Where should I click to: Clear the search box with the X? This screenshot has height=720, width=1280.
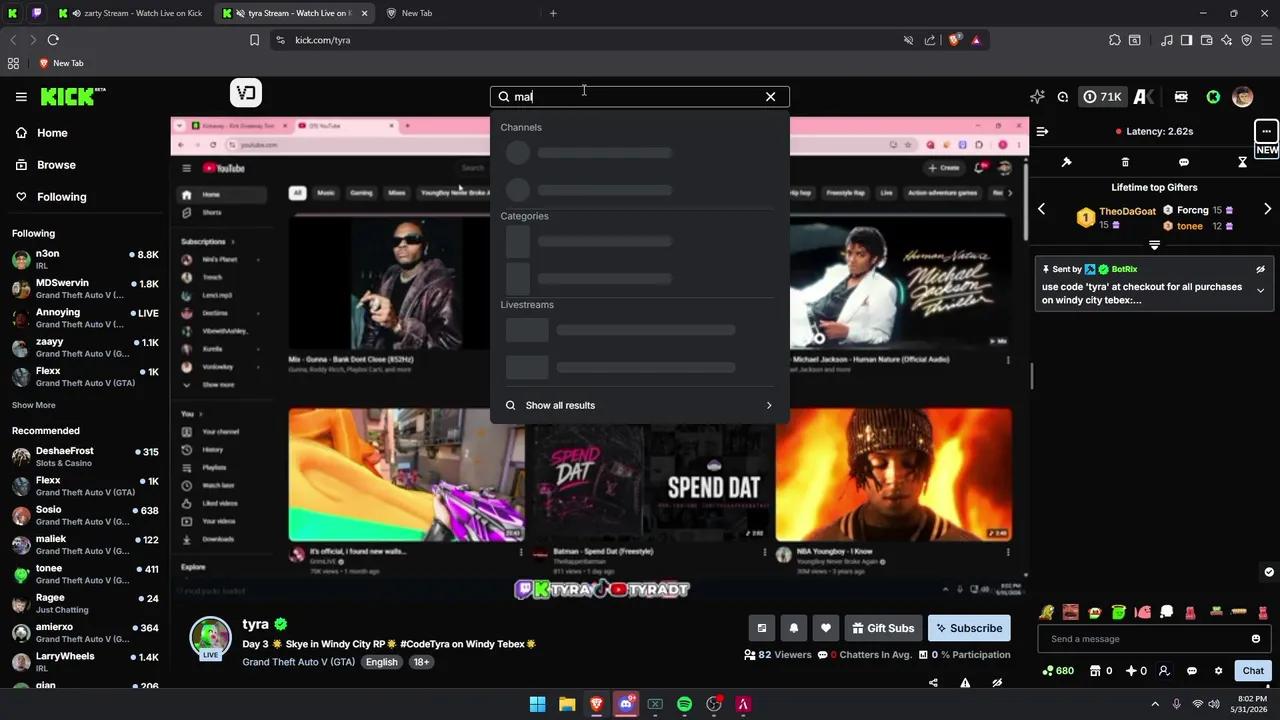click(x=770, y=97)
